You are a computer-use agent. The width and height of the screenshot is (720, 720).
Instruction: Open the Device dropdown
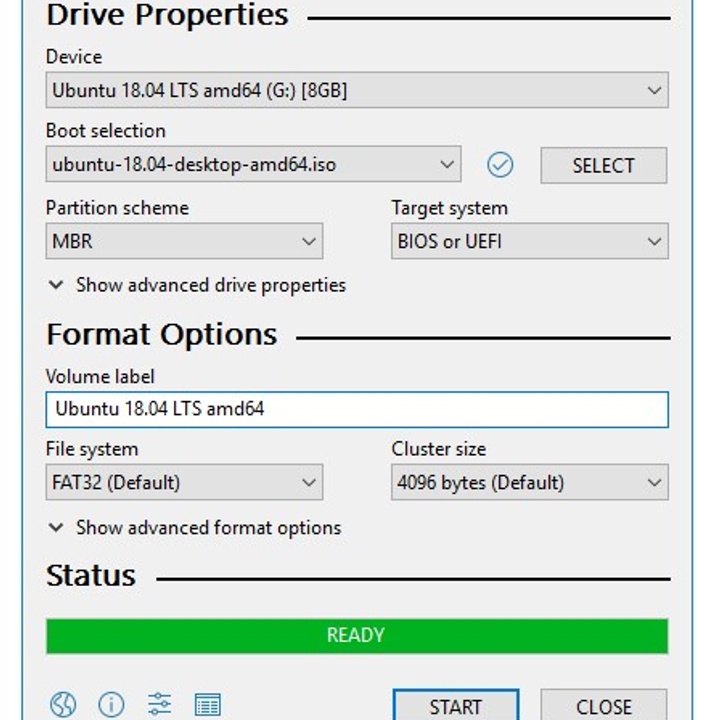point(357,90)
